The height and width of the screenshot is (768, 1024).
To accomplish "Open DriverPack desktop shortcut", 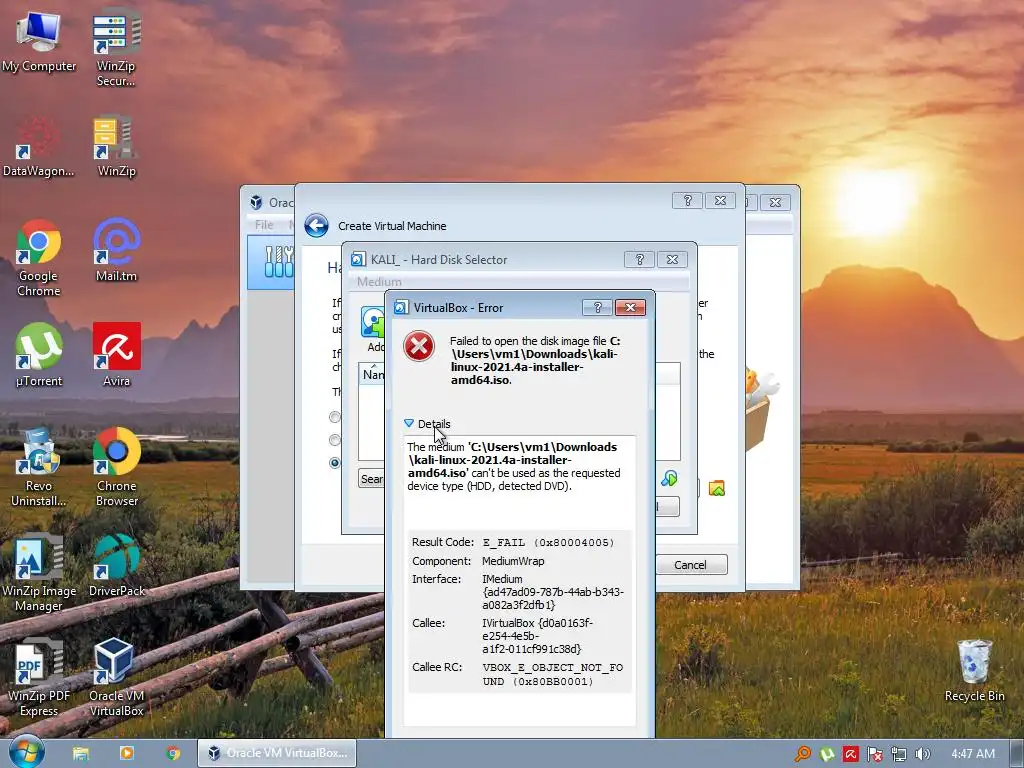I will click(116, 566).
